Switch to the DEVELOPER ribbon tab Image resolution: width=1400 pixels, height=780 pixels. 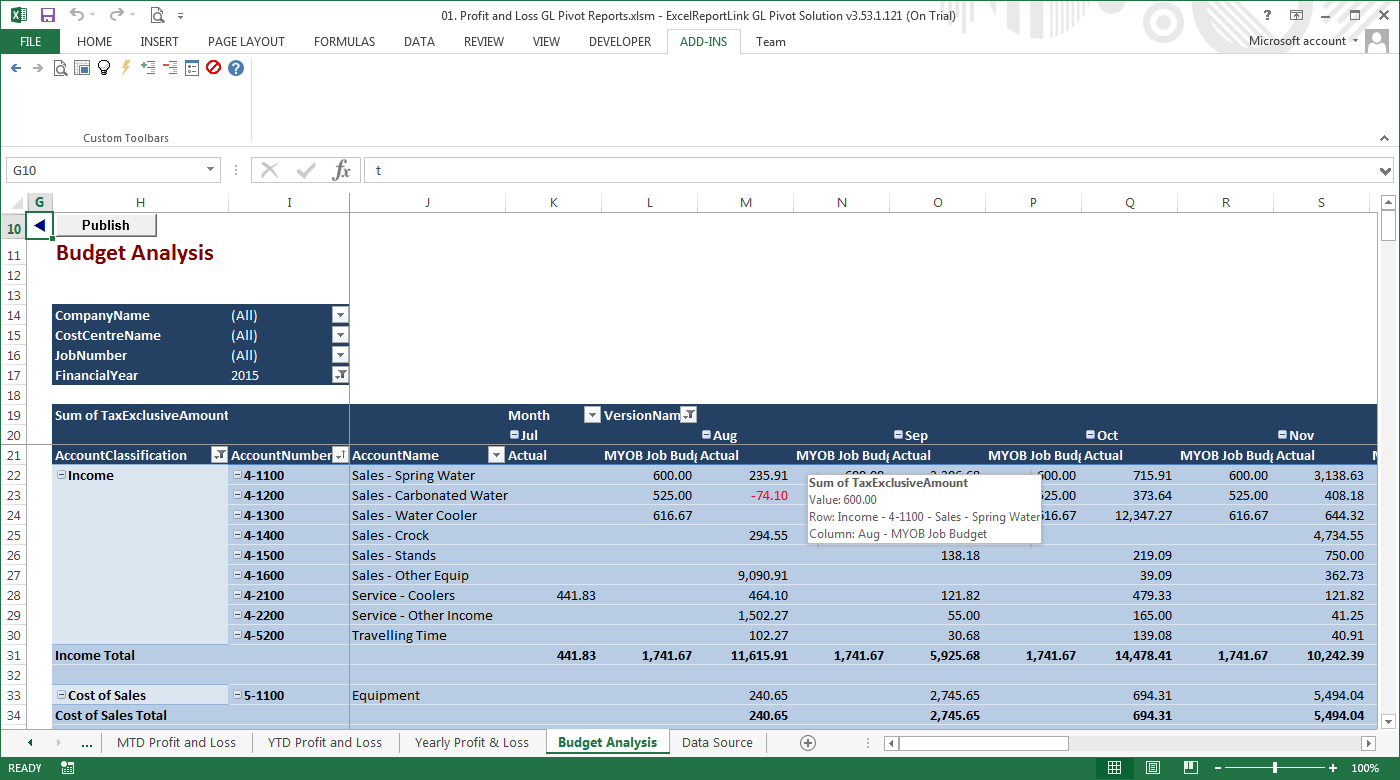(620, 41)
